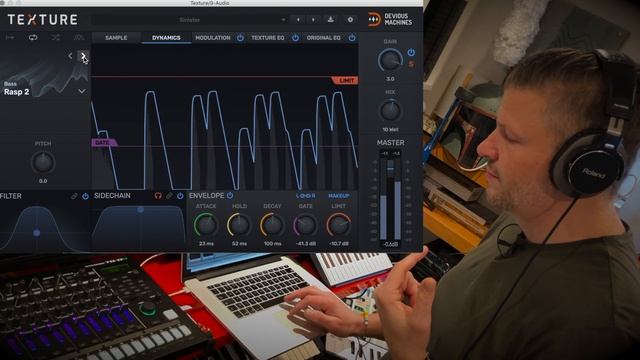Click the orange S button beside Gain
This screenshot has height=360, width=640.
(x=411, y=64)
